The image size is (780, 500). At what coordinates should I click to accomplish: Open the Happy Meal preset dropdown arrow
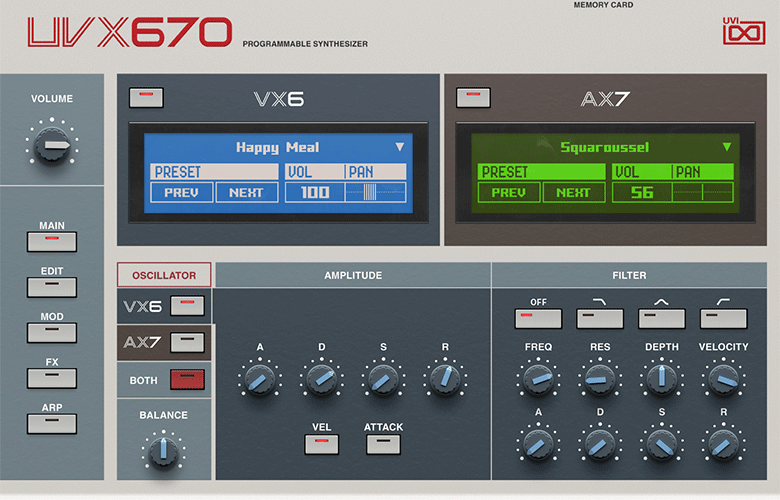point(399,147)
